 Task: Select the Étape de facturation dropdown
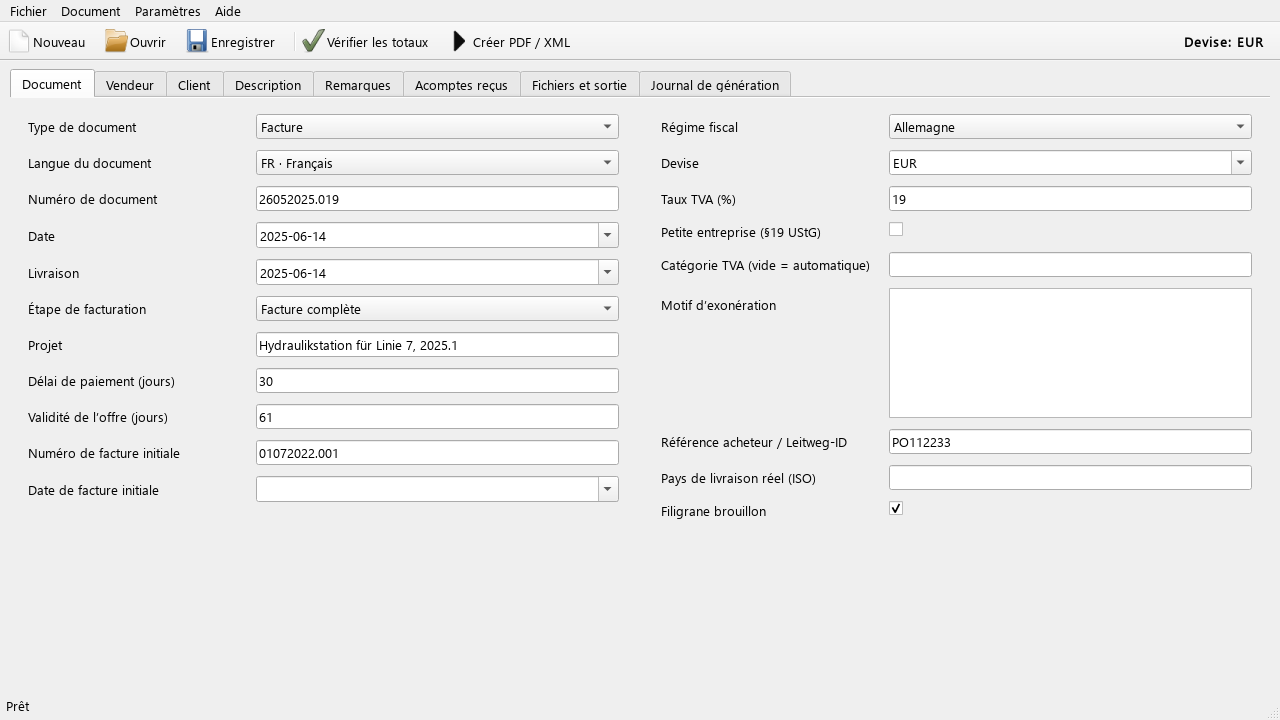437,309
